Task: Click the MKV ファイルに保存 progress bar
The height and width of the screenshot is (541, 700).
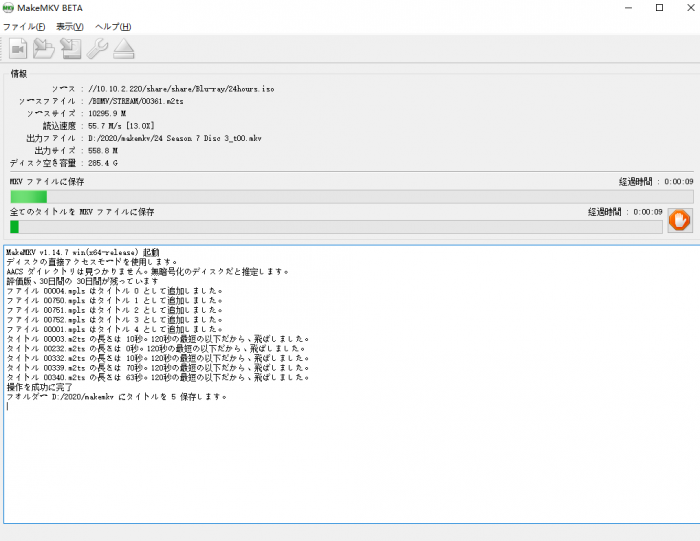Action: coord(352,197)
